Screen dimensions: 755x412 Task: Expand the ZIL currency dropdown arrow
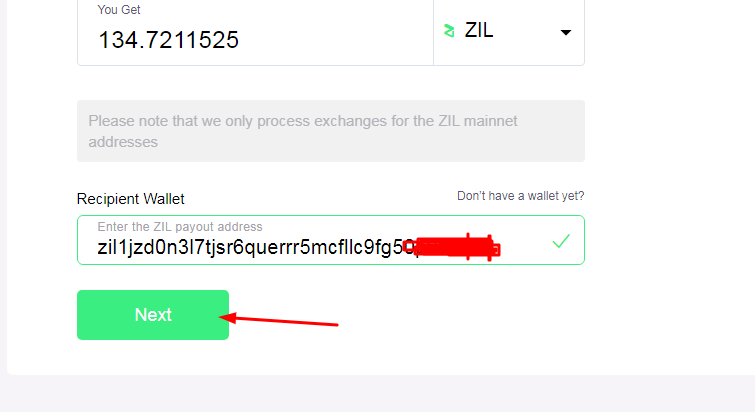(566, 33)
